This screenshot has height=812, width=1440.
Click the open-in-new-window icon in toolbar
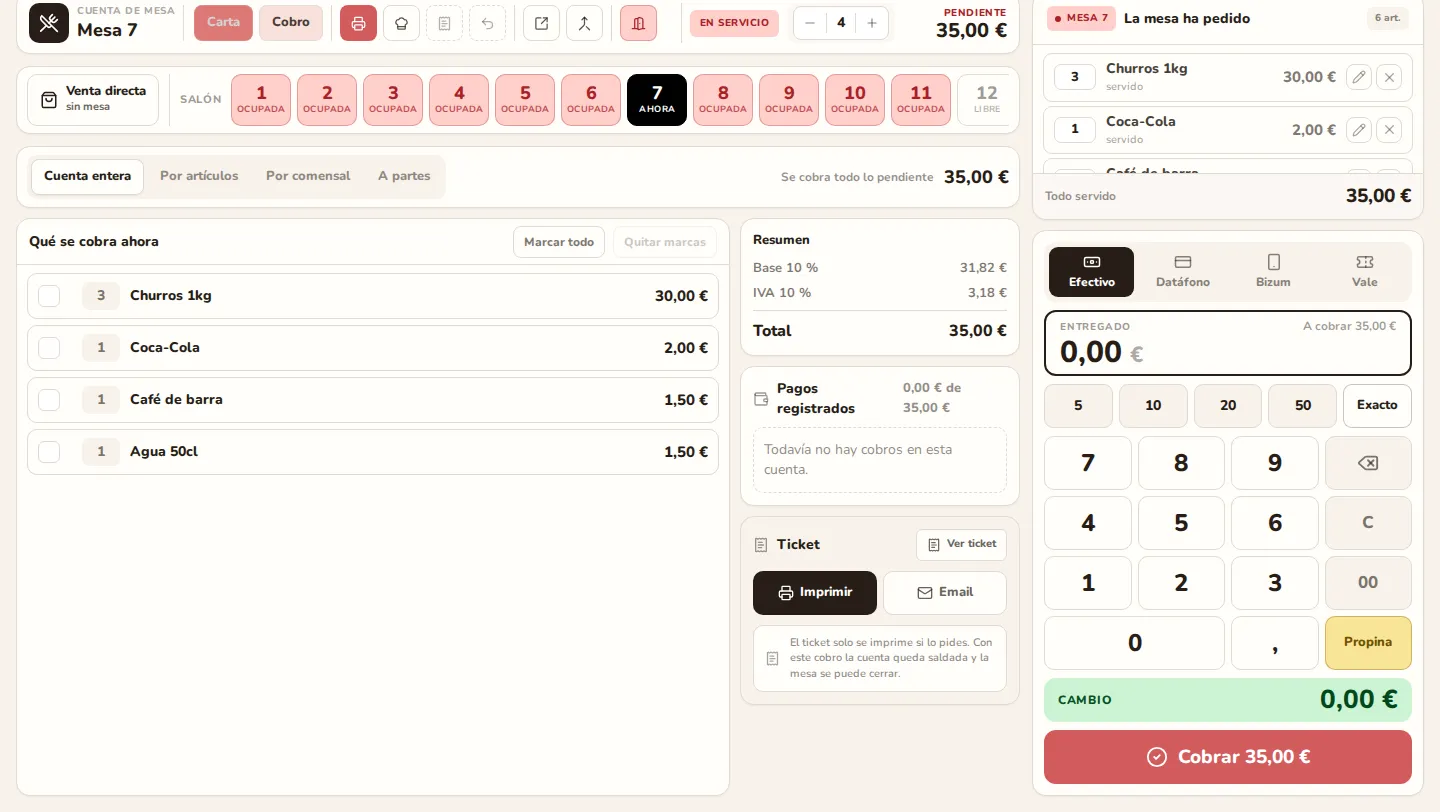[x=541, y=23]
